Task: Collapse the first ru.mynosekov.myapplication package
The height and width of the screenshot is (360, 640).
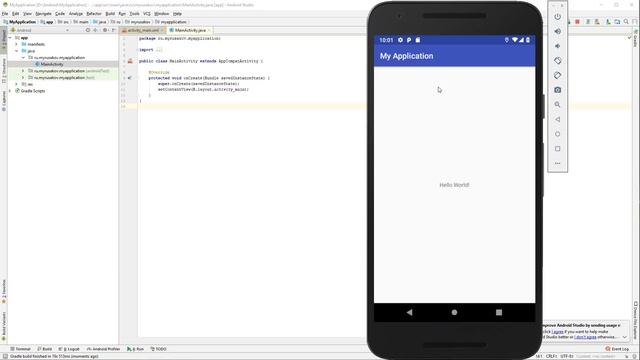Action: coord(23,58)
